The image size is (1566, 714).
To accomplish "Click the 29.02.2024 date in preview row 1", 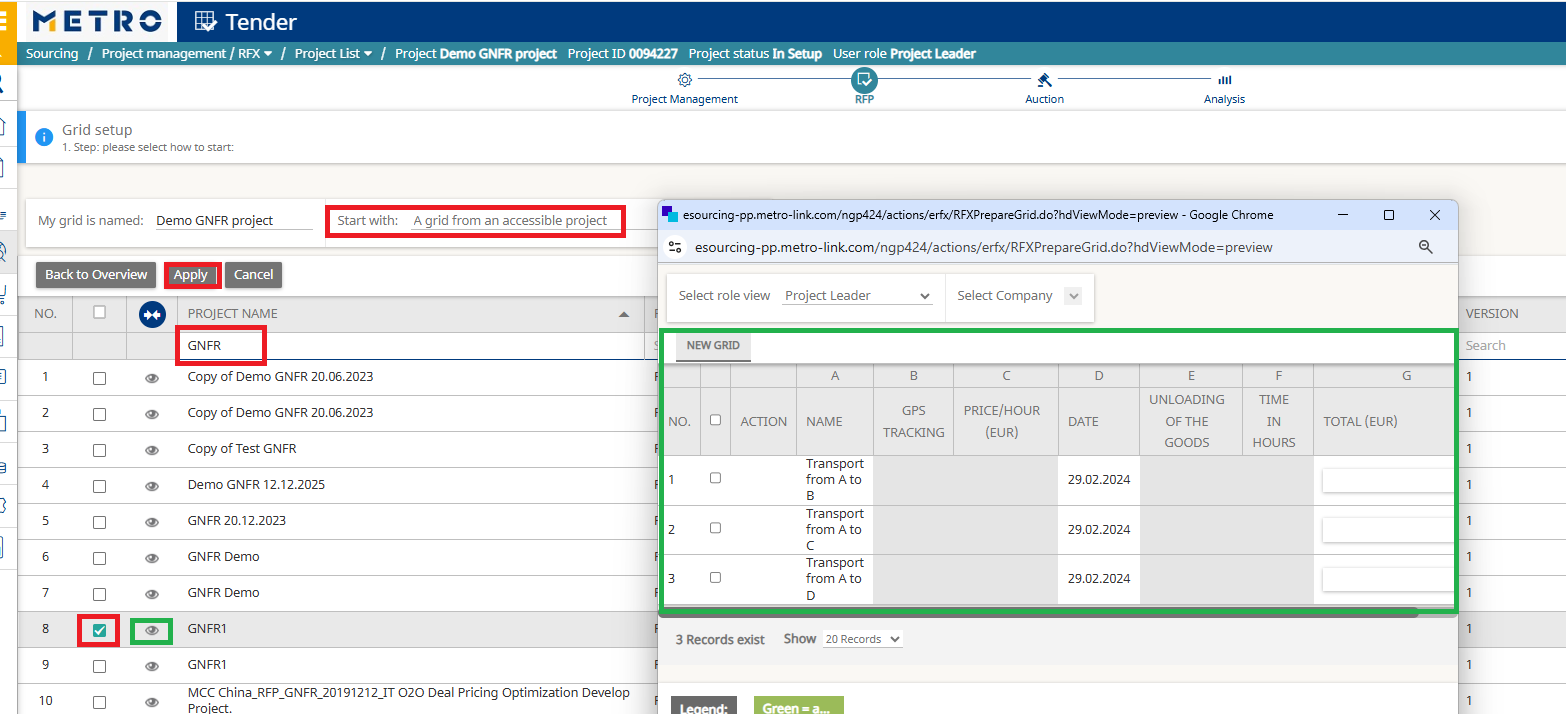I will (1099, 480).
